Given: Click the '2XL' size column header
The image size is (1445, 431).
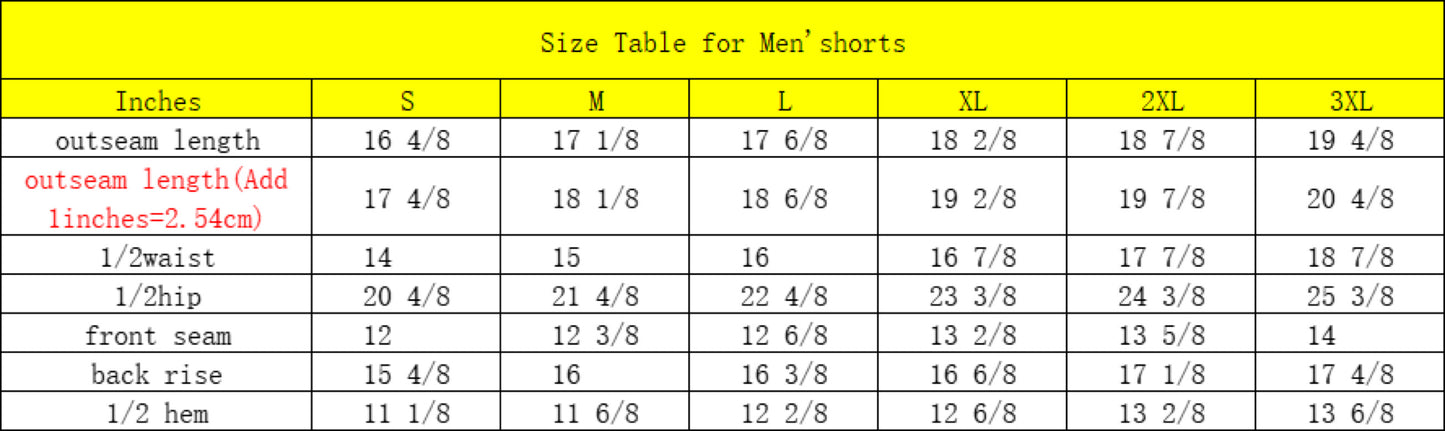Looking at the screenshot, I should click(1162, 101).
